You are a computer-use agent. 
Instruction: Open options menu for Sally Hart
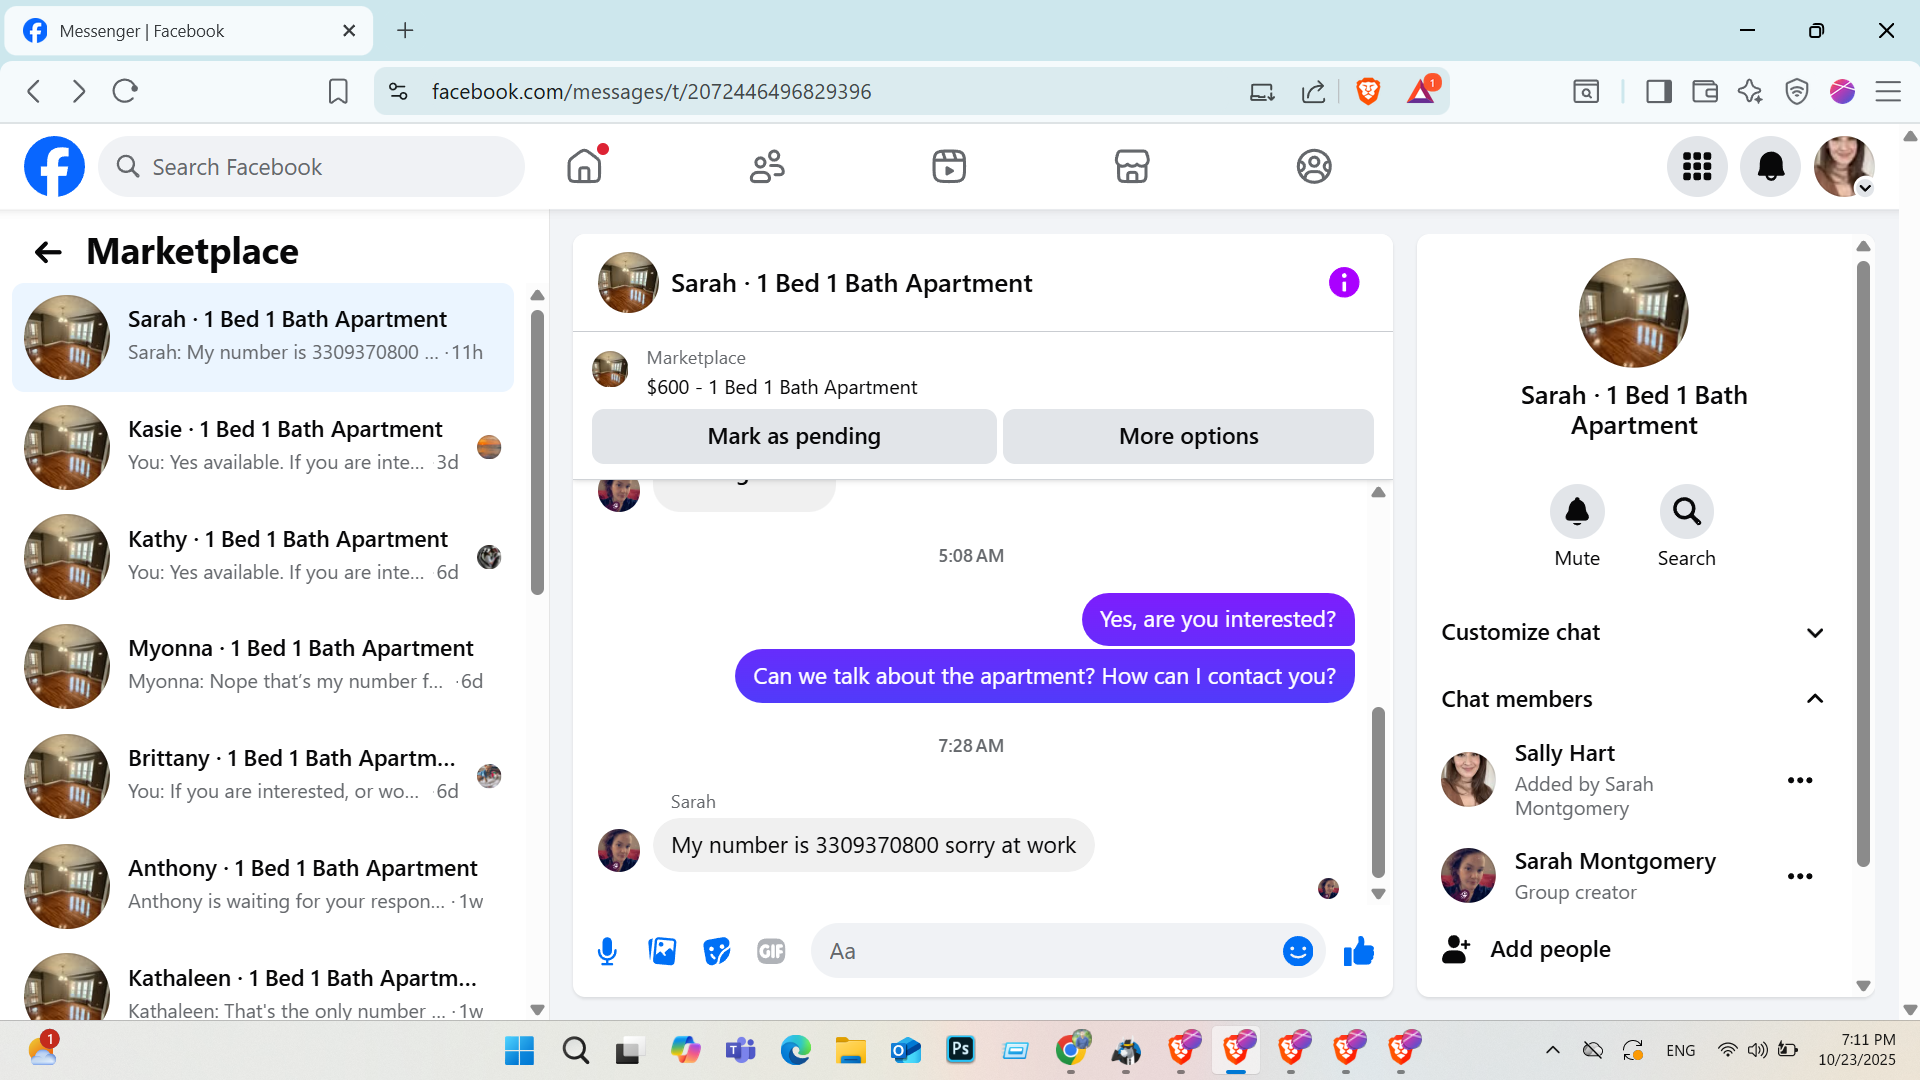(x=1800, y=780)
